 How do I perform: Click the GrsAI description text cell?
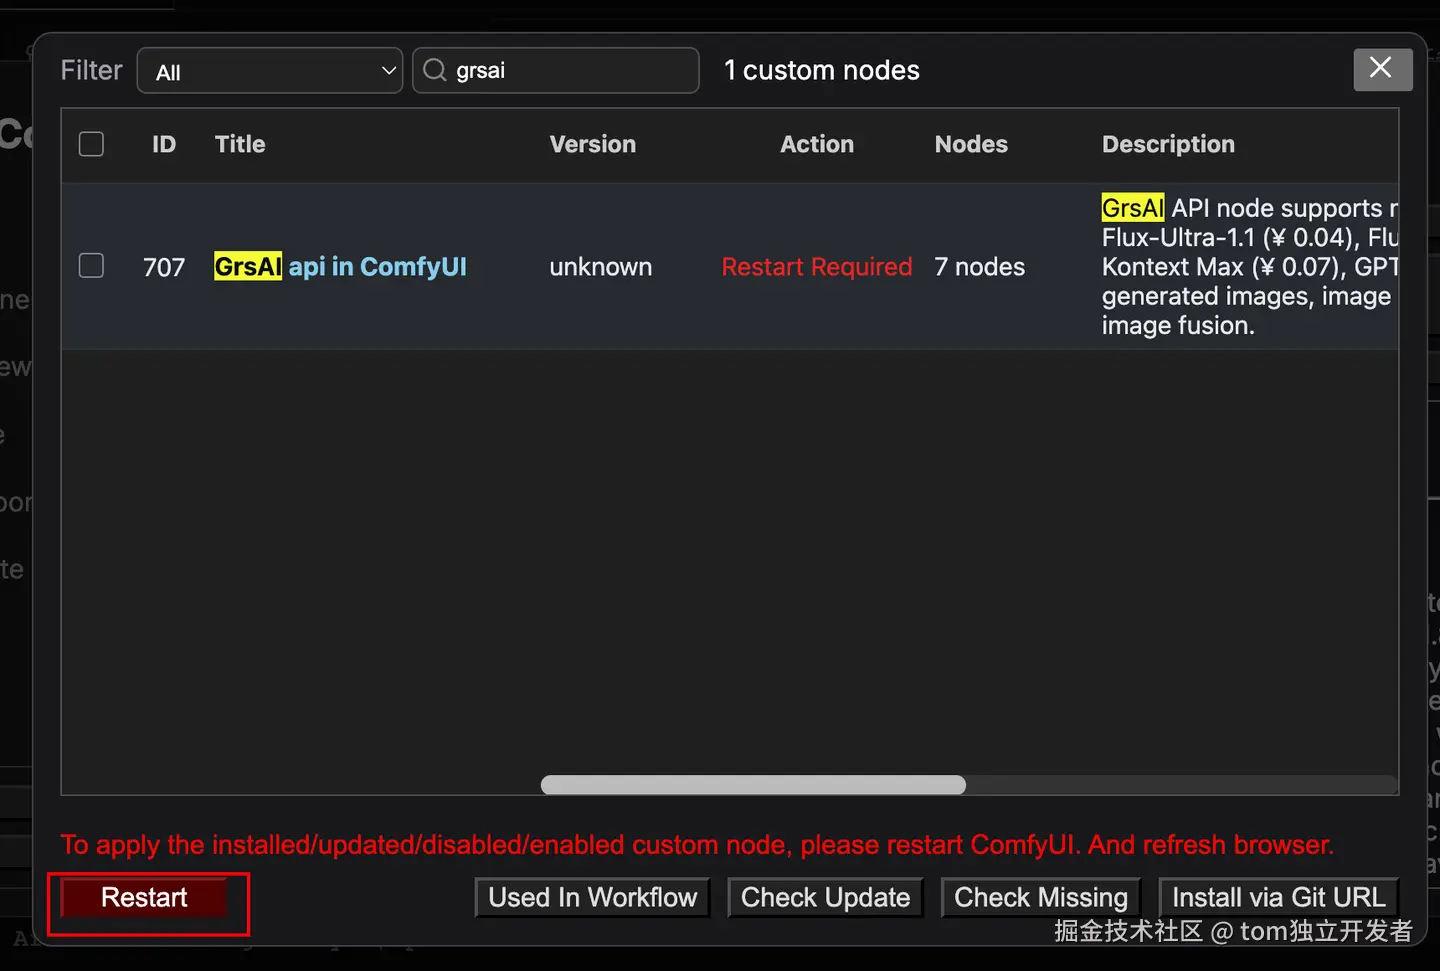(1250, 266)
